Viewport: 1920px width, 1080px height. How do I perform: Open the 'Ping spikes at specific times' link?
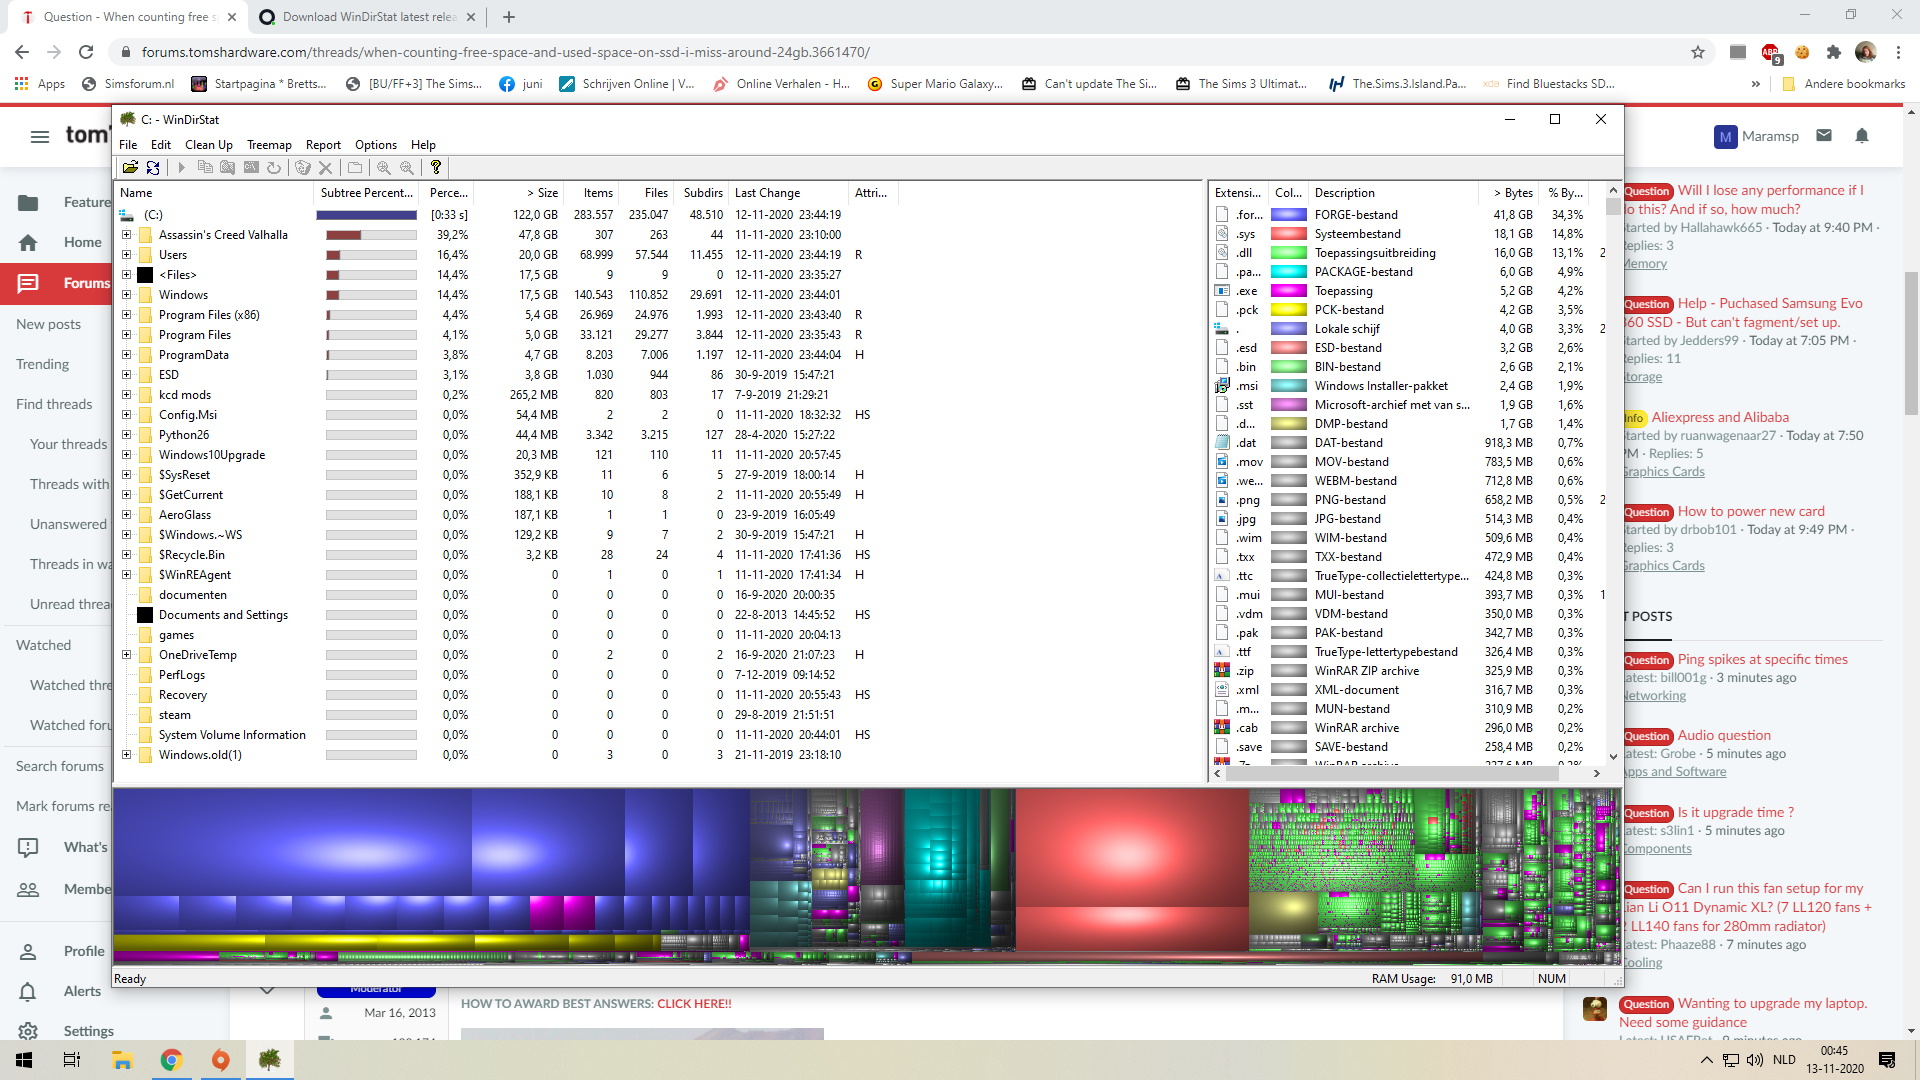[x=1763, y=659]
